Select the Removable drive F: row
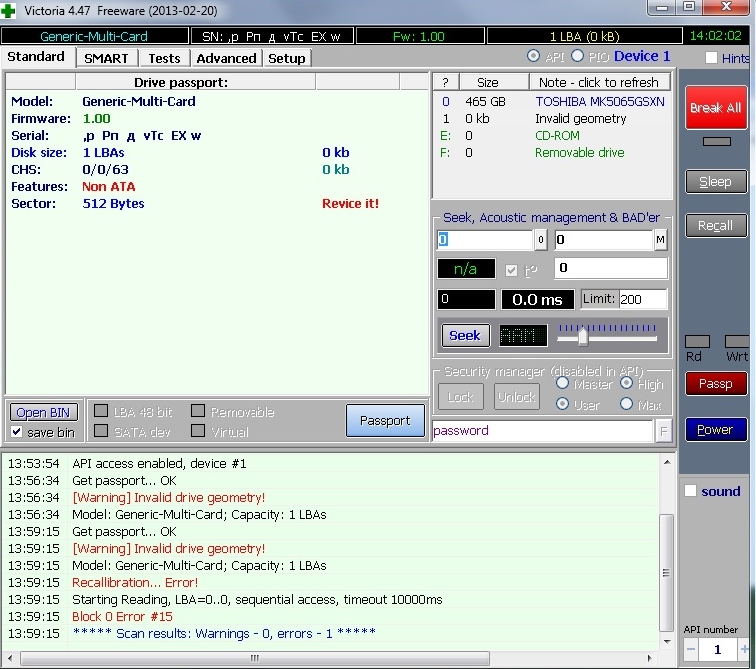Screen dimensions: 756x669 [x=552, y=153]
